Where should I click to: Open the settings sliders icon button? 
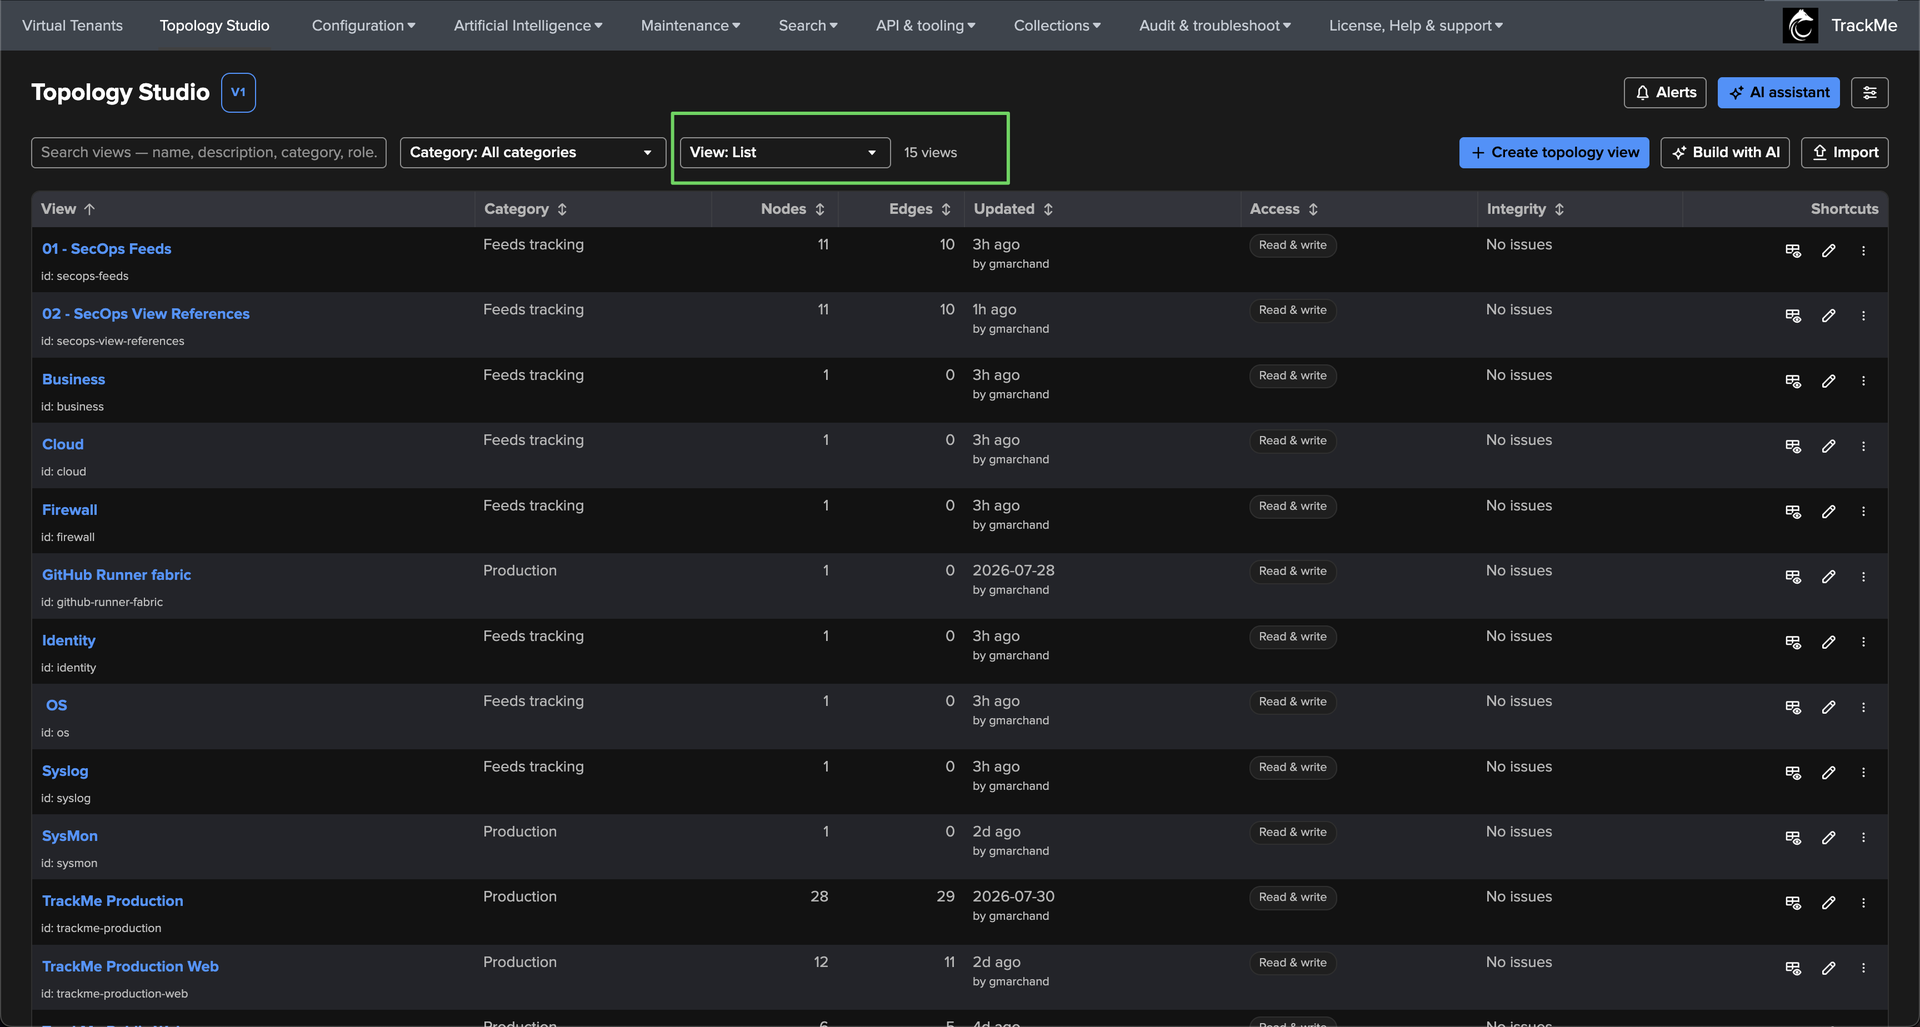tap(1869, 92)
